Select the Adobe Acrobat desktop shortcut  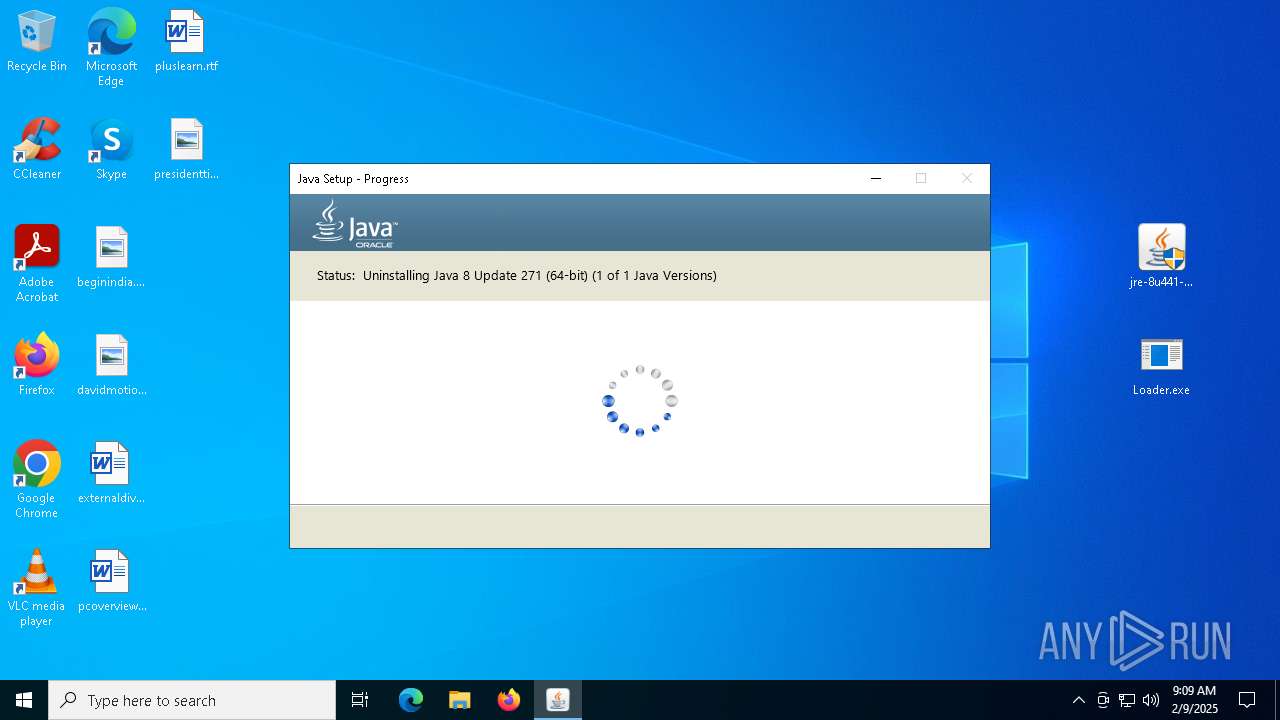36,264
